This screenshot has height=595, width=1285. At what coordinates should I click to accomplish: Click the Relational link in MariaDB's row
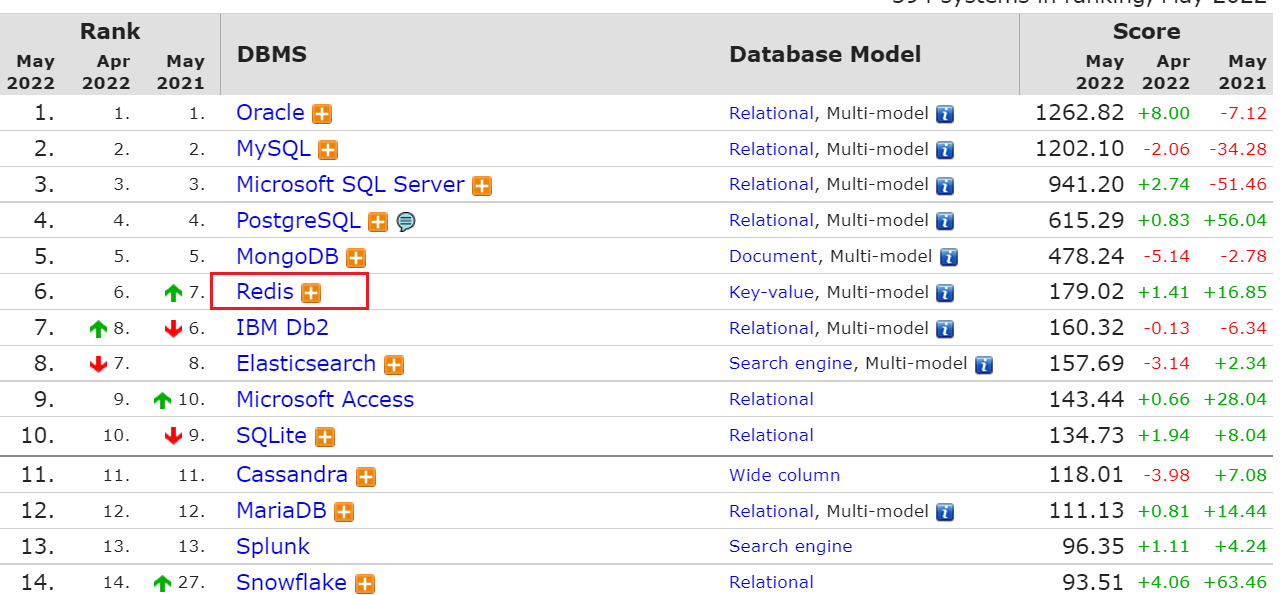click(771, 511)
